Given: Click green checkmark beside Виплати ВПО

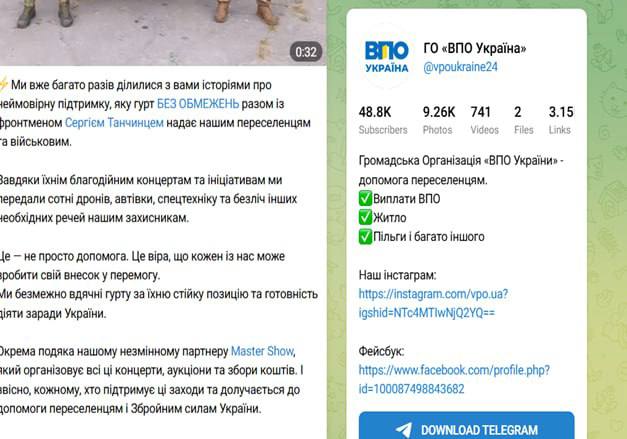Looking at the screenshot, I should (365, 199).
